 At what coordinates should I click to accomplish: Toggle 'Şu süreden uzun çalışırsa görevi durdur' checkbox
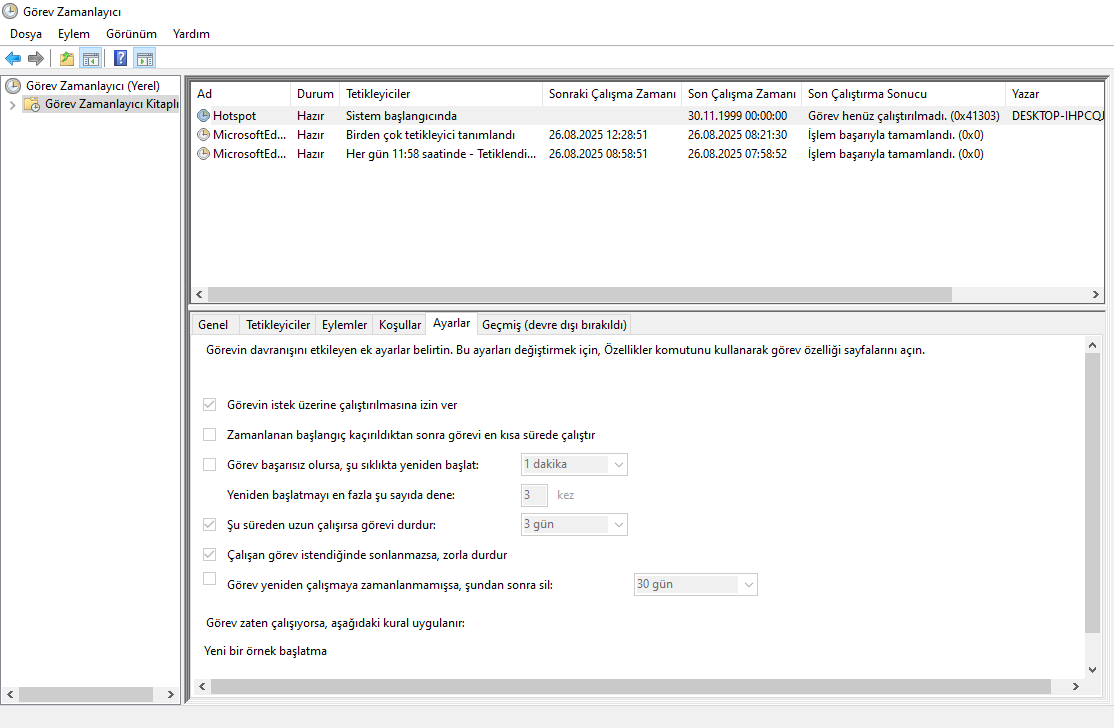click(x=210, y=525)
